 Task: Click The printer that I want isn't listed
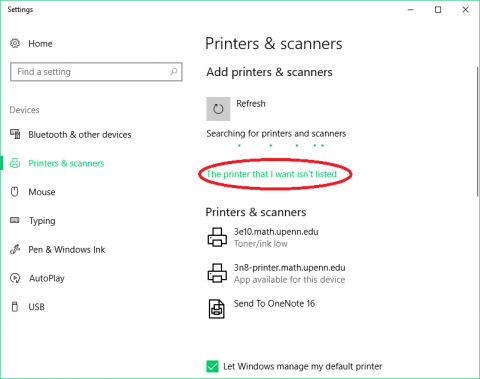272,174
